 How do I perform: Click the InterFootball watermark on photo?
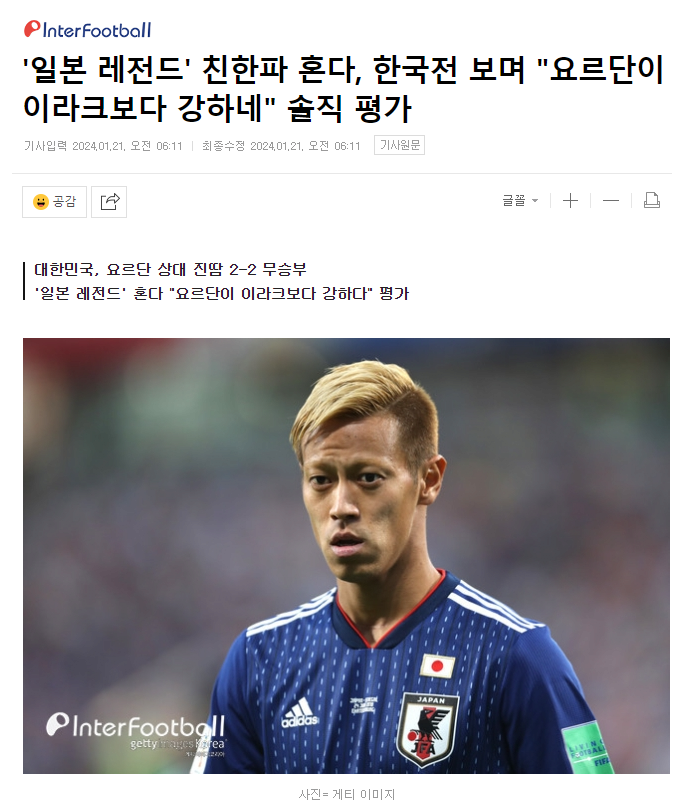136,726
